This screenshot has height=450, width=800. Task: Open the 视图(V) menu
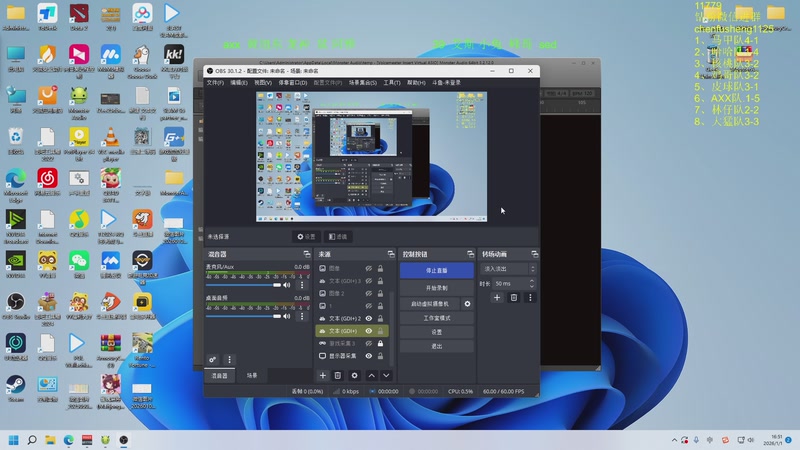(263, 83)
